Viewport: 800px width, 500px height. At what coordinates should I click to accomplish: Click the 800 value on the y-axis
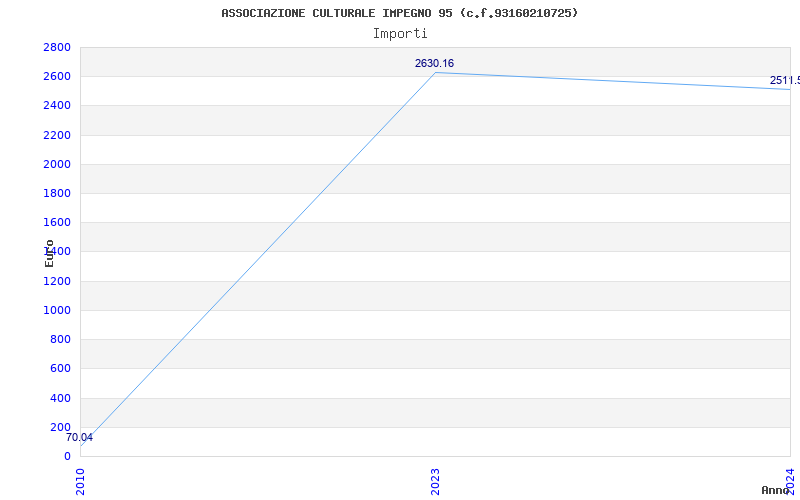pos(60,339)
